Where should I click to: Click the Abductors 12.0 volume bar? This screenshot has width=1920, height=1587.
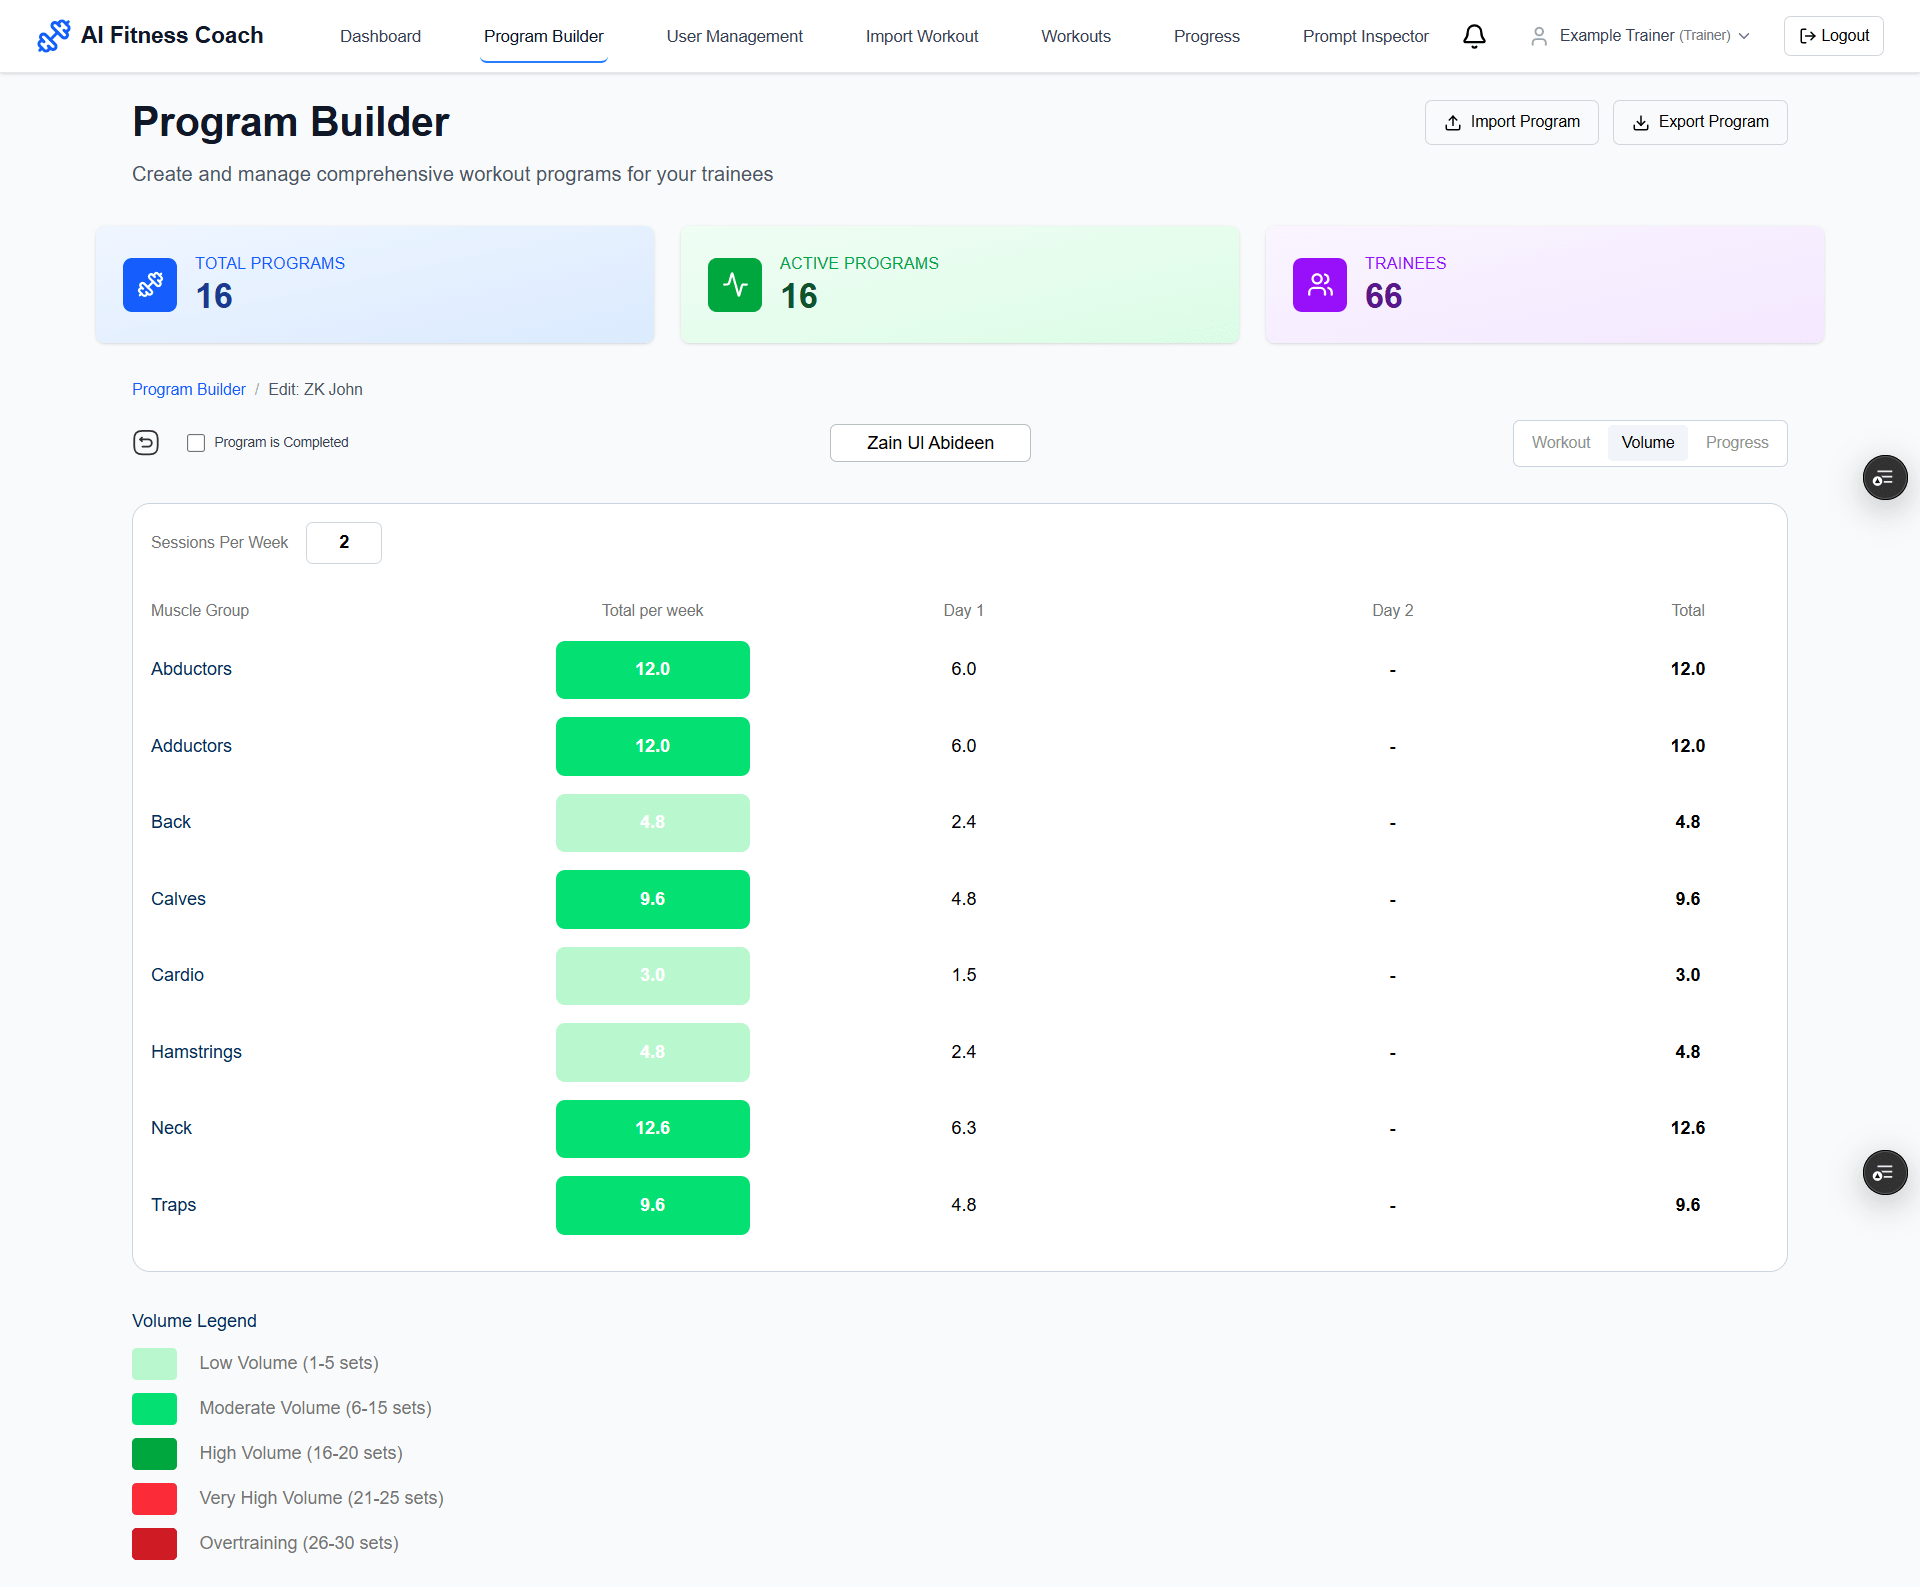652,670
